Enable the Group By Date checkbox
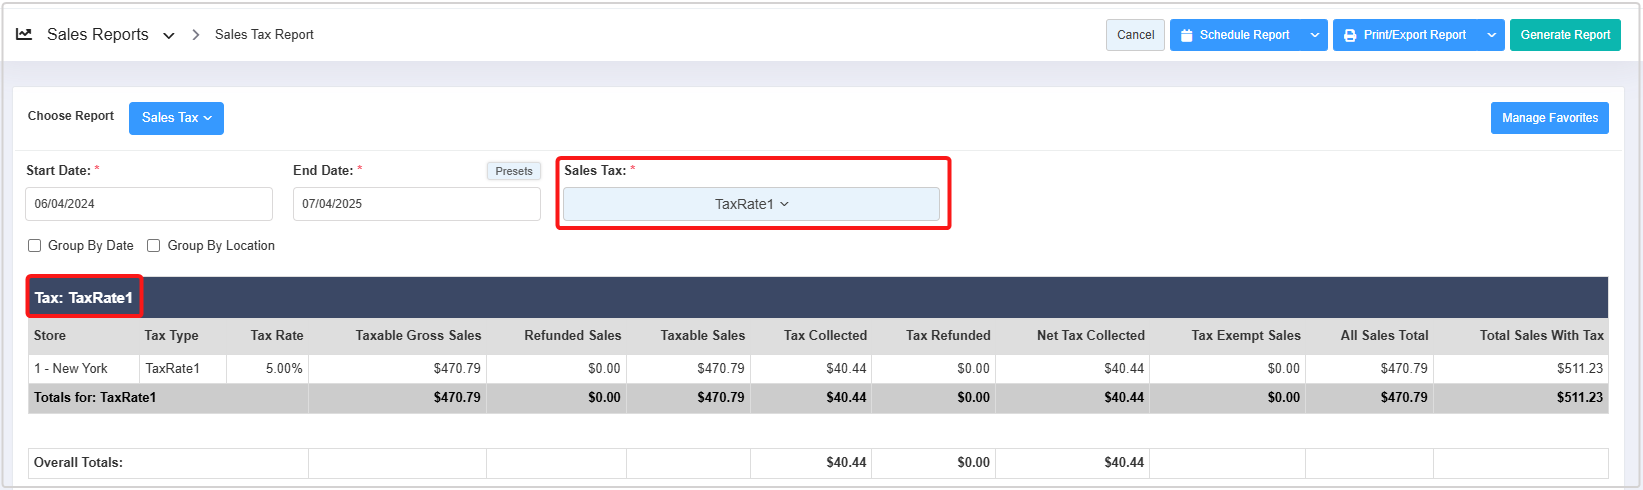The height and width of the screenshot is (490, 1643). pos(35,246)
